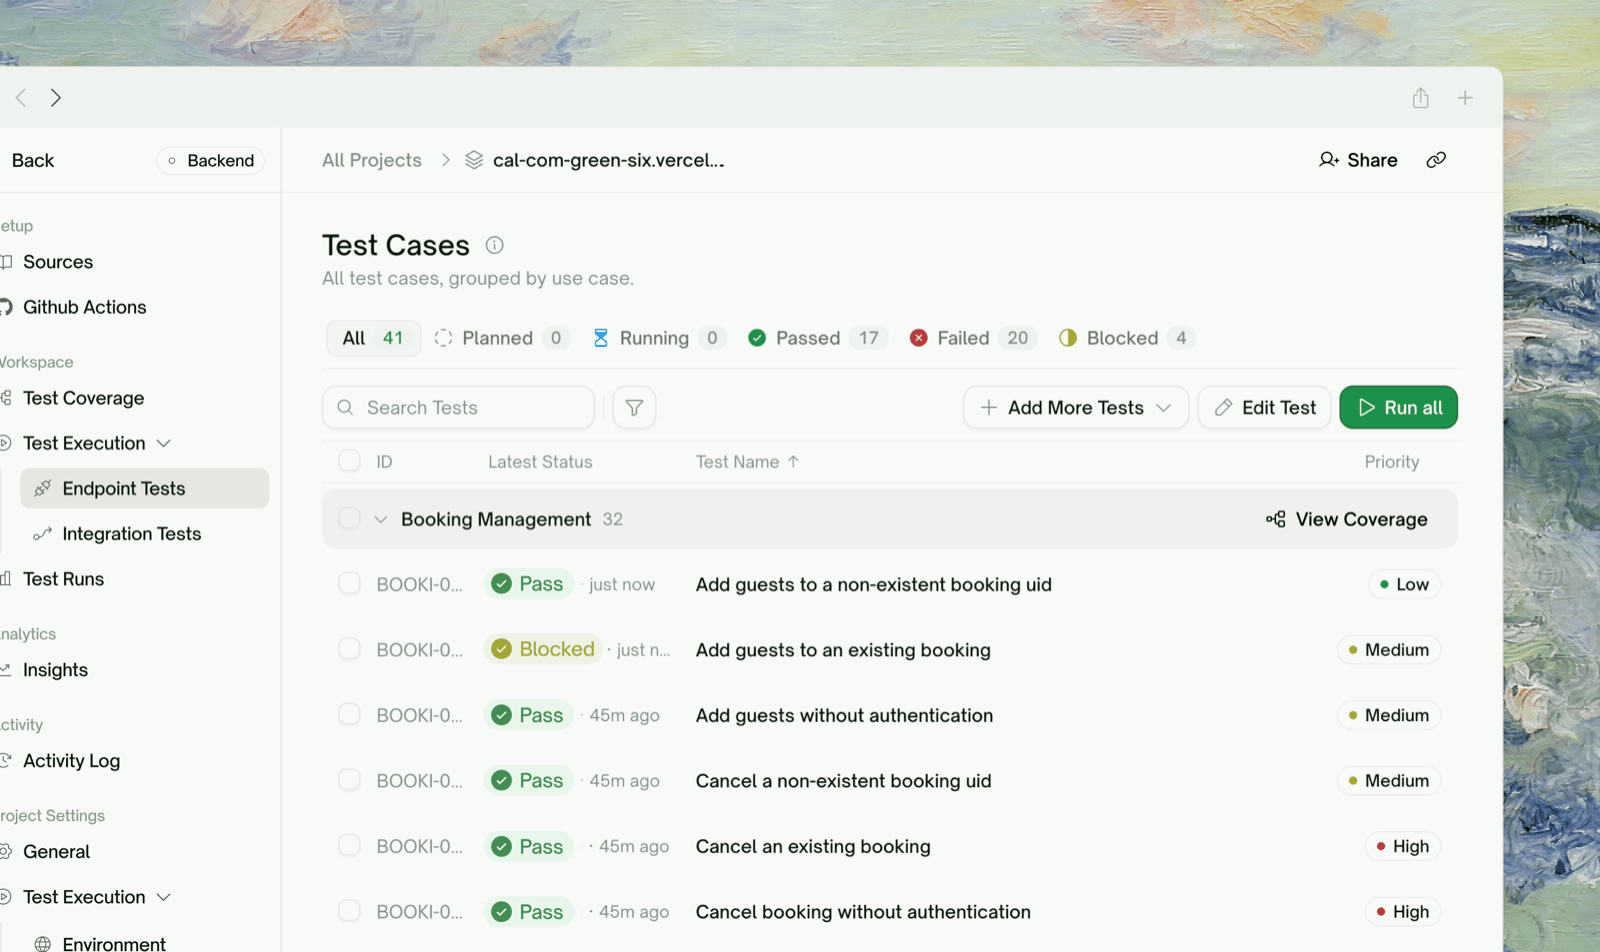The height and width of the screenshot is (952, 1600).
Task: Select checkbox for Cancel an existing booking
Action: click(349, 845)
